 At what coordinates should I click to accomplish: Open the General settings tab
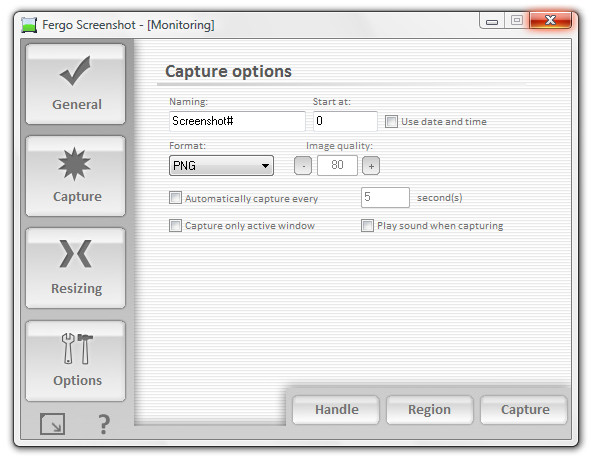coord(75,84)
